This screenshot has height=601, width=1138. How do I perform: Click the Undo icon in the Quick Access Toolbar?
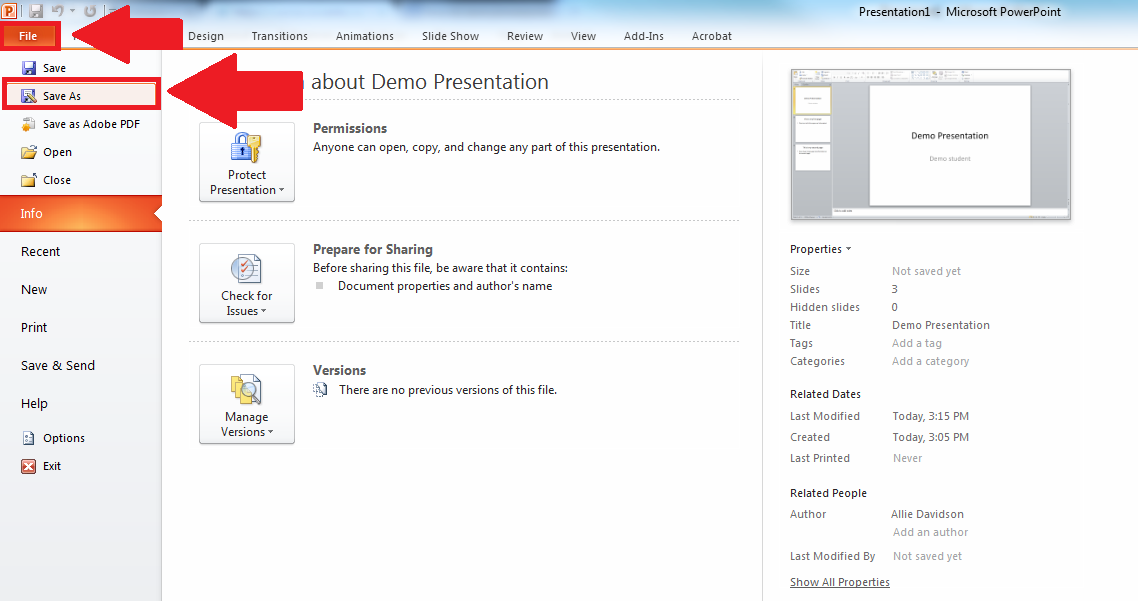click(x=57, y=10)
